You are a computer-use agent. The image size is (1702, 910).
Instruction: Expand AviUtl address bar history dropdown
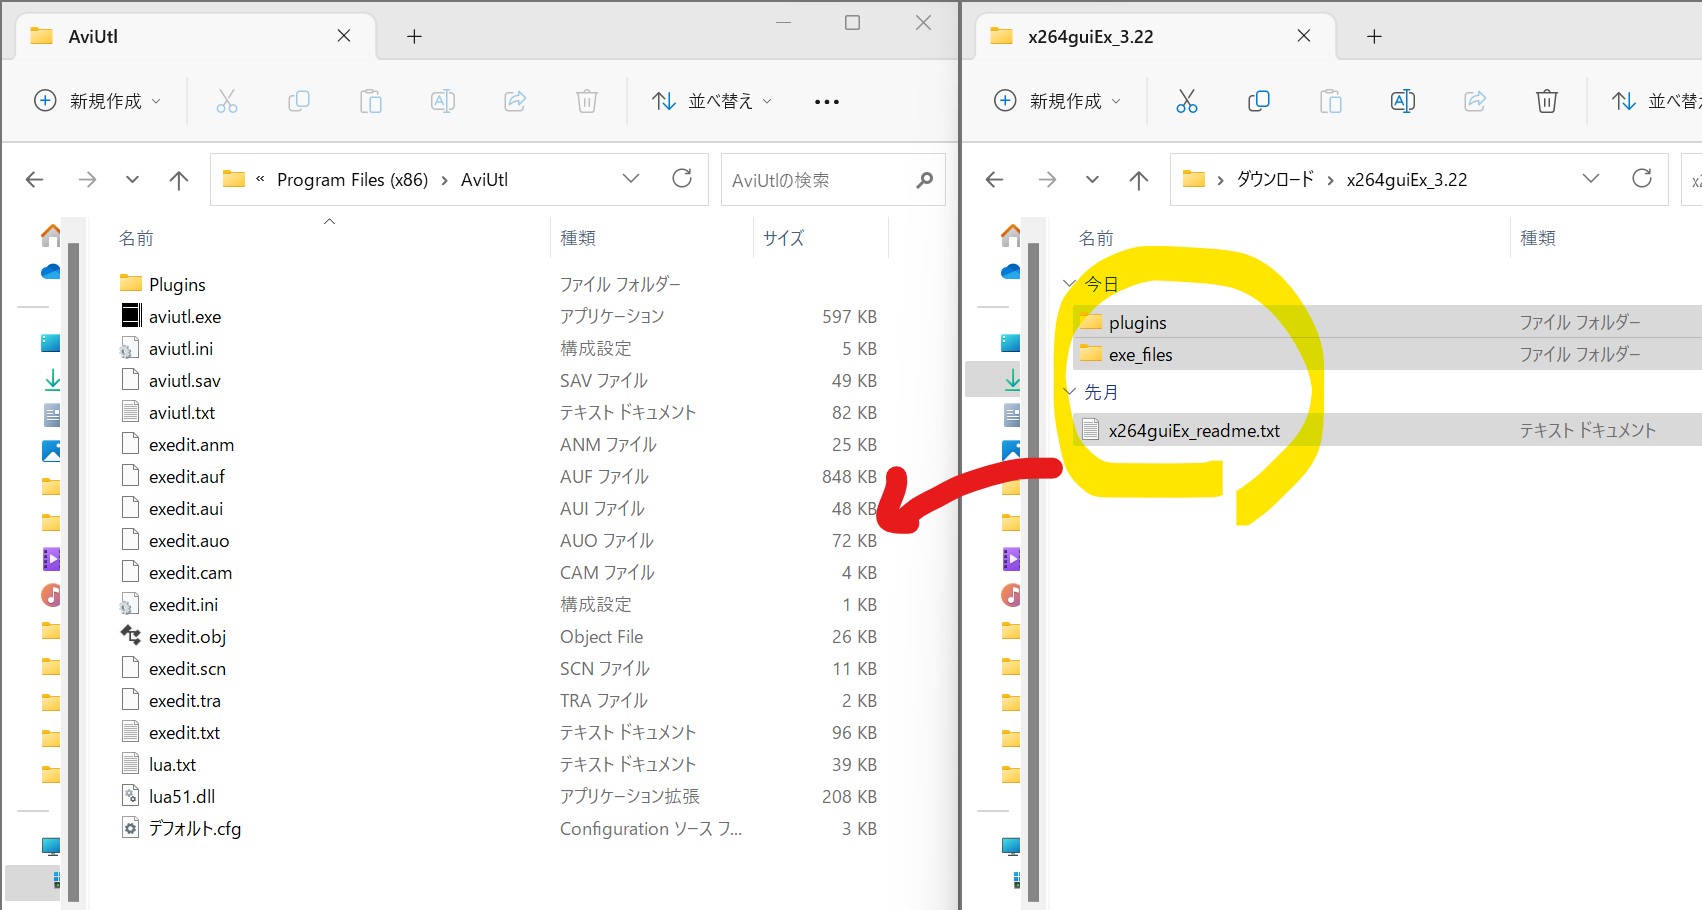click(631, 179)
